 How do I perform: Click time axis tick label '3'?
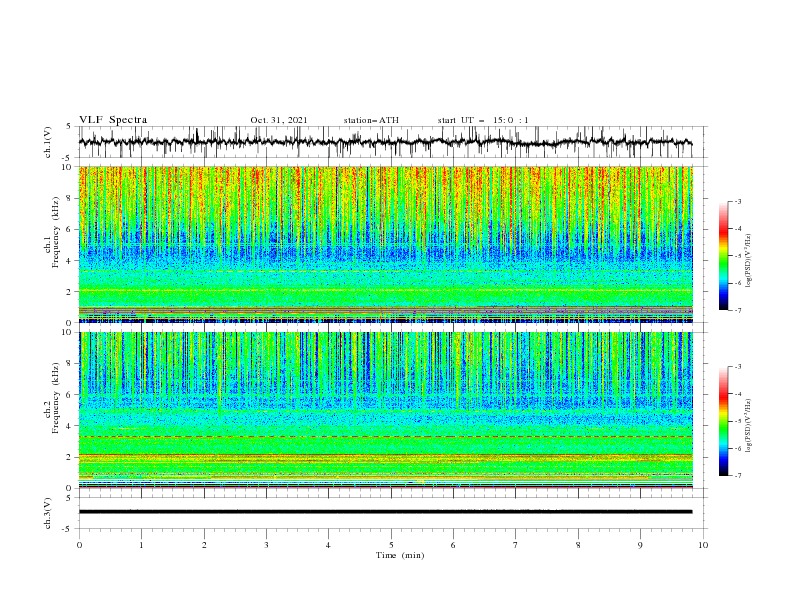(266, 545)
